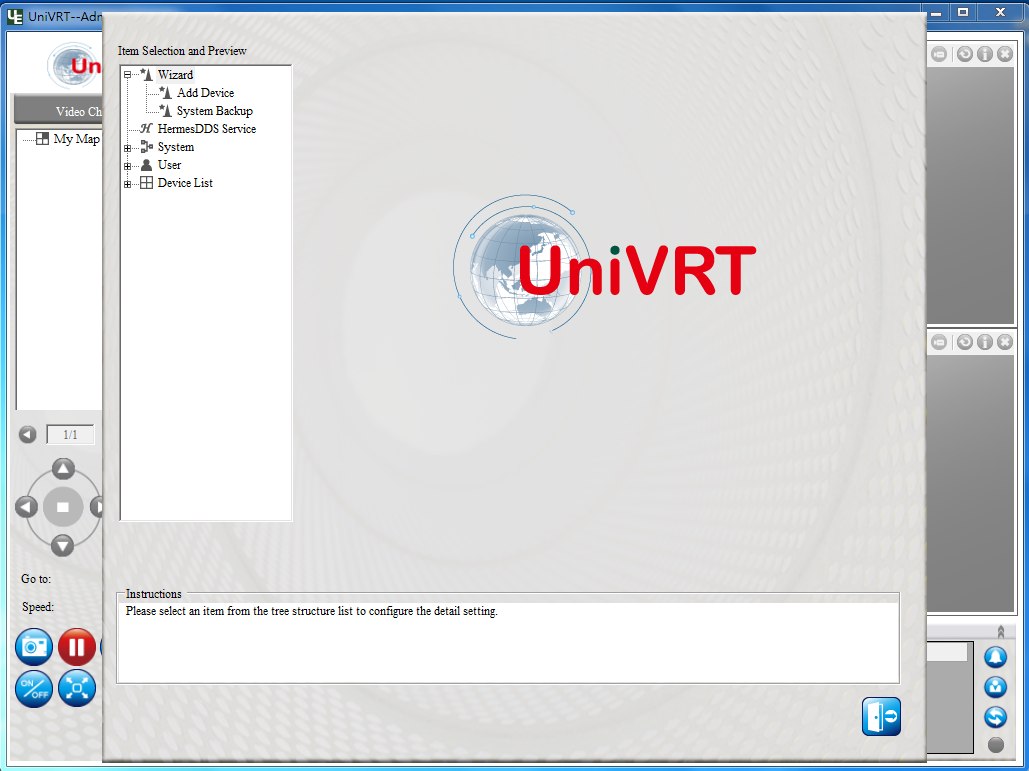Click the UniVRT title bar app icon
The width and height of the screenshot is (1029, 771).
[14, 16]
